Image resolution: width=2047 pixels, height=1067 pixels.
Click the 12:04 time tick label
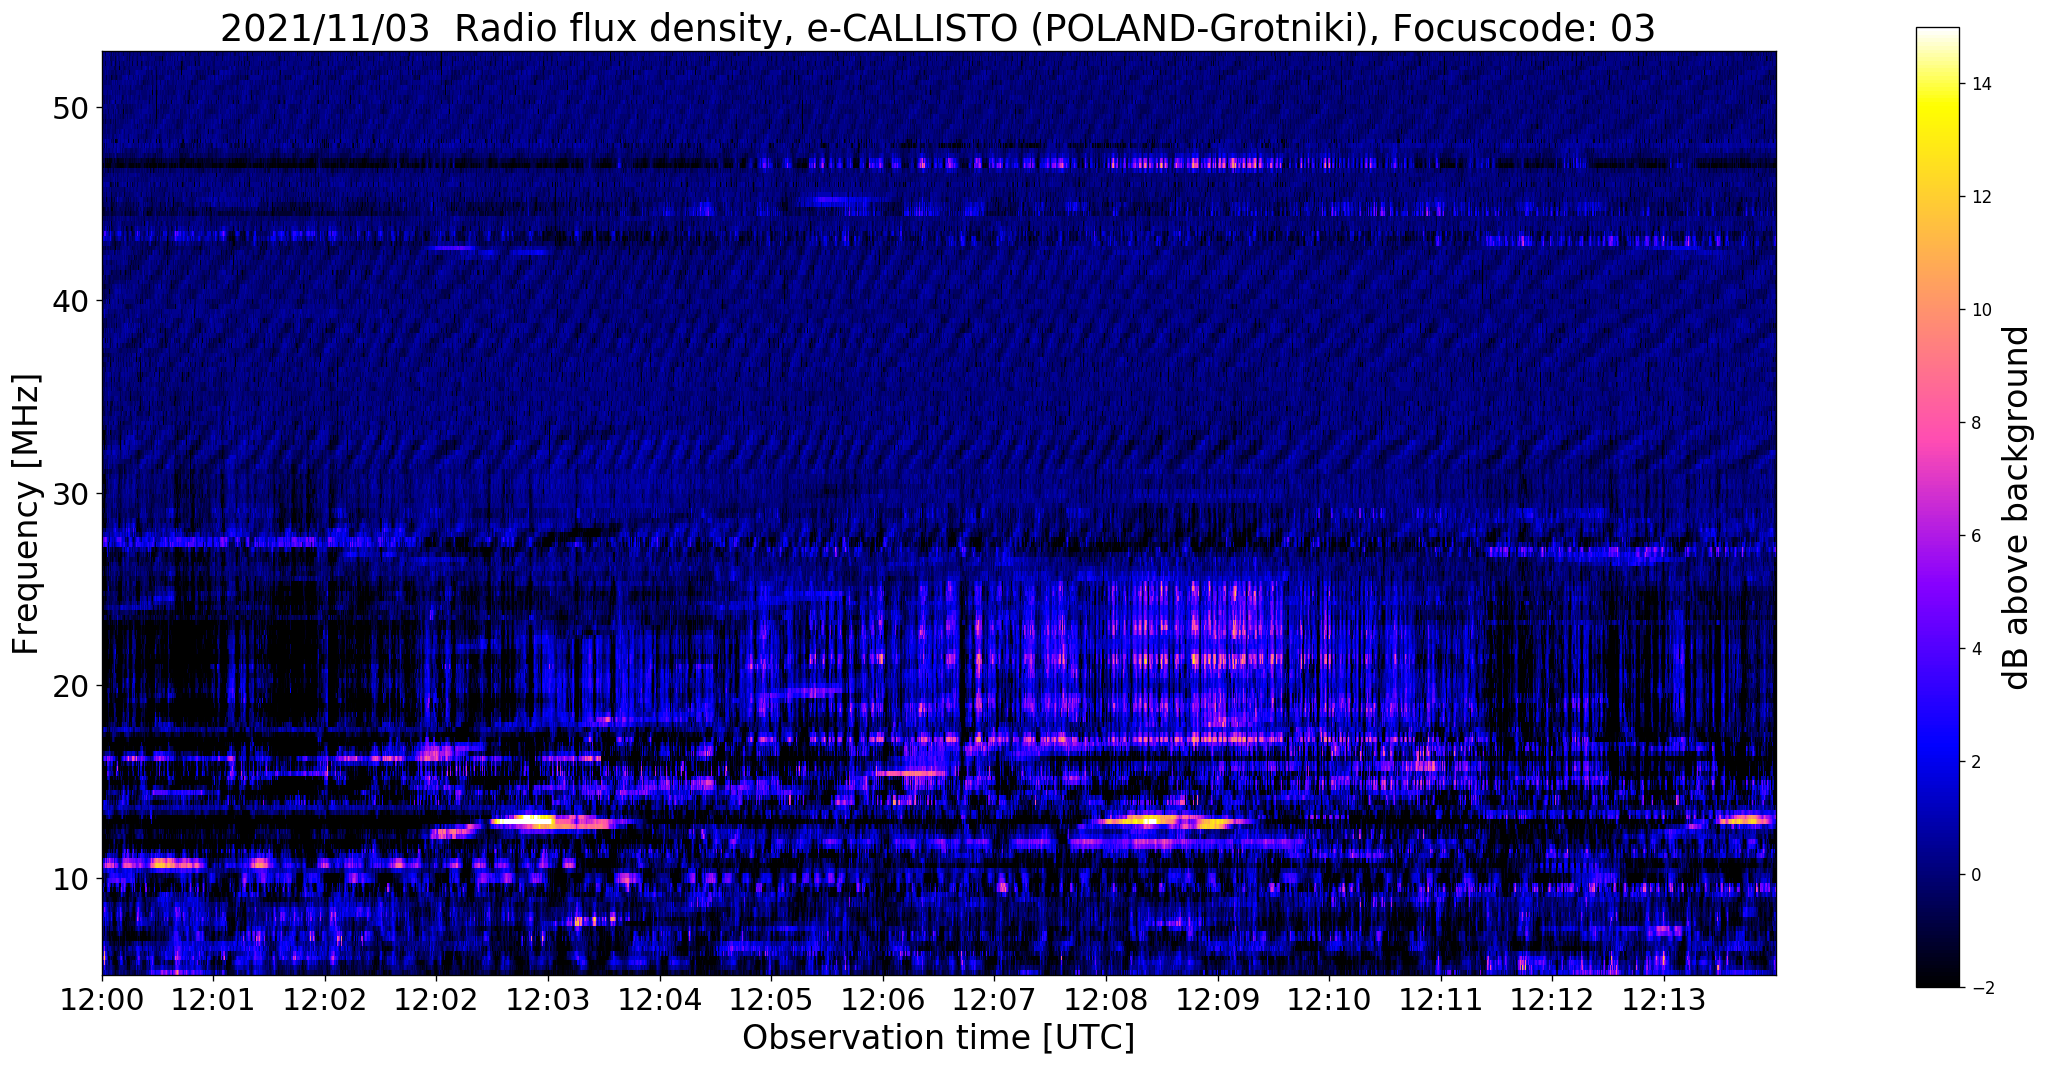coord(659,999)
